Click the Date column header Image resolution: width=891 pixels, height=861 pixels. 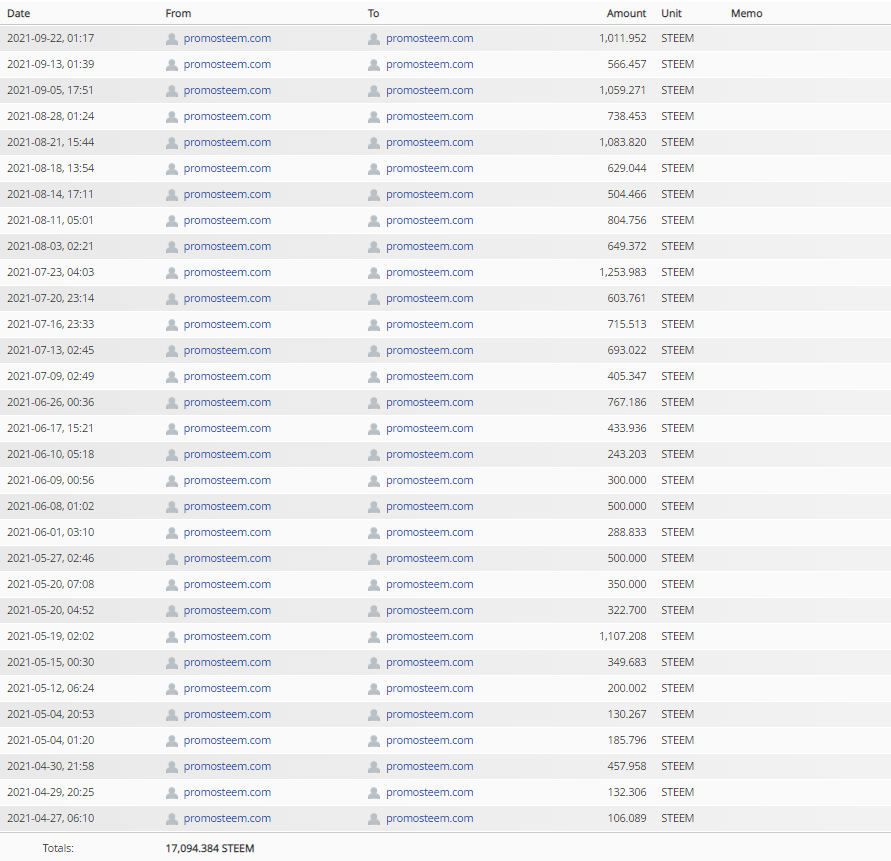point(19,13)
